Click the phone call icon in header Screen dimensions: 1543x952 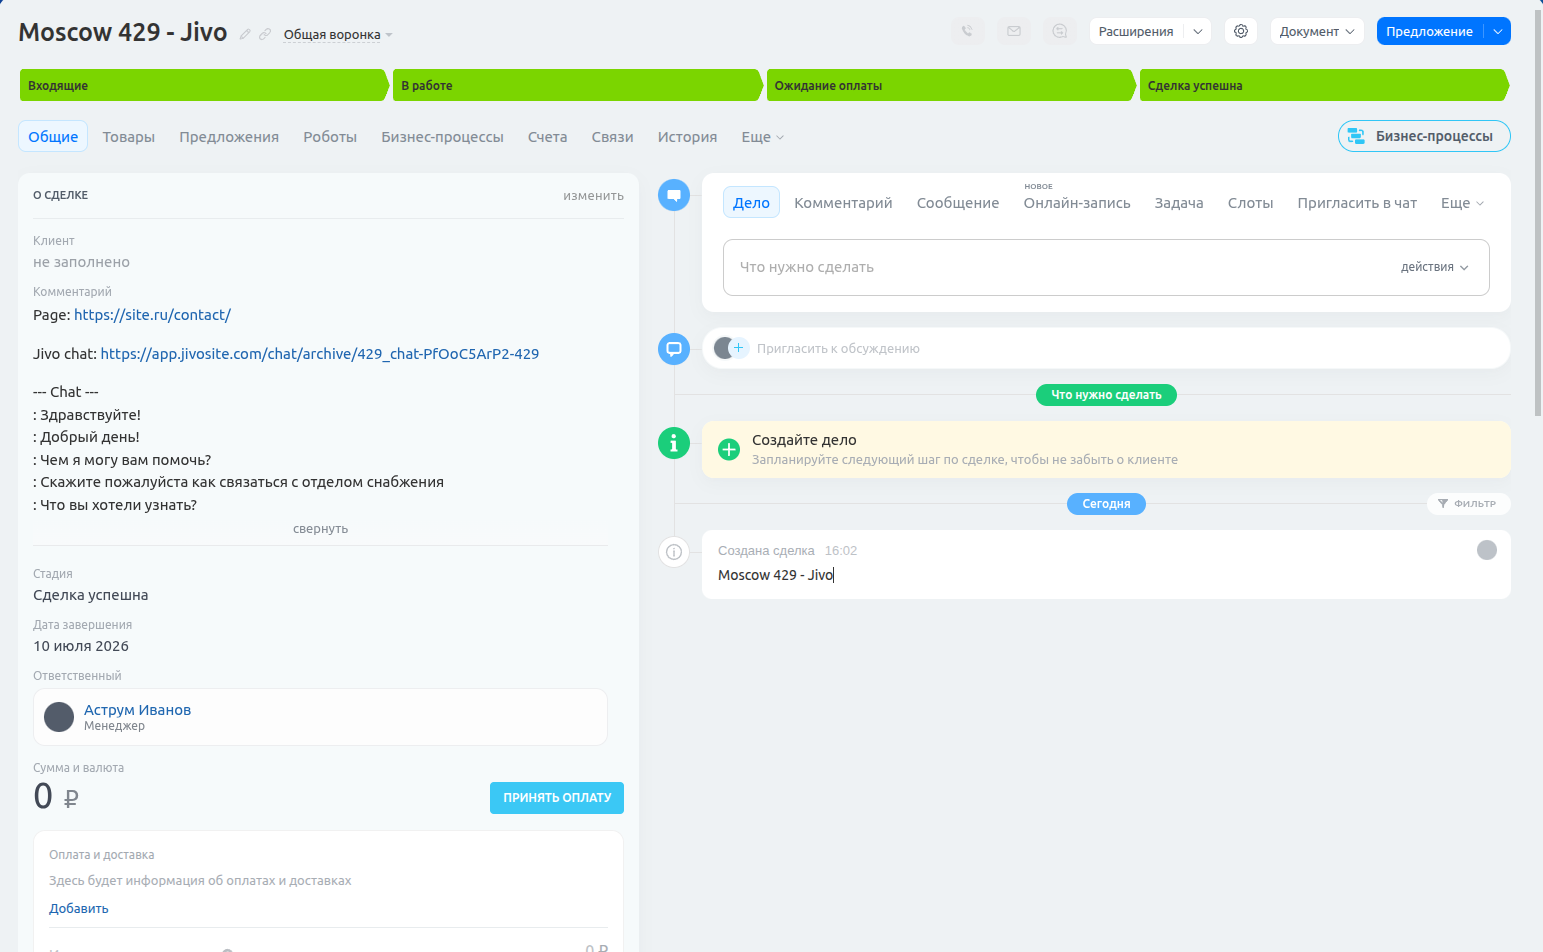(x=967, y=31)
